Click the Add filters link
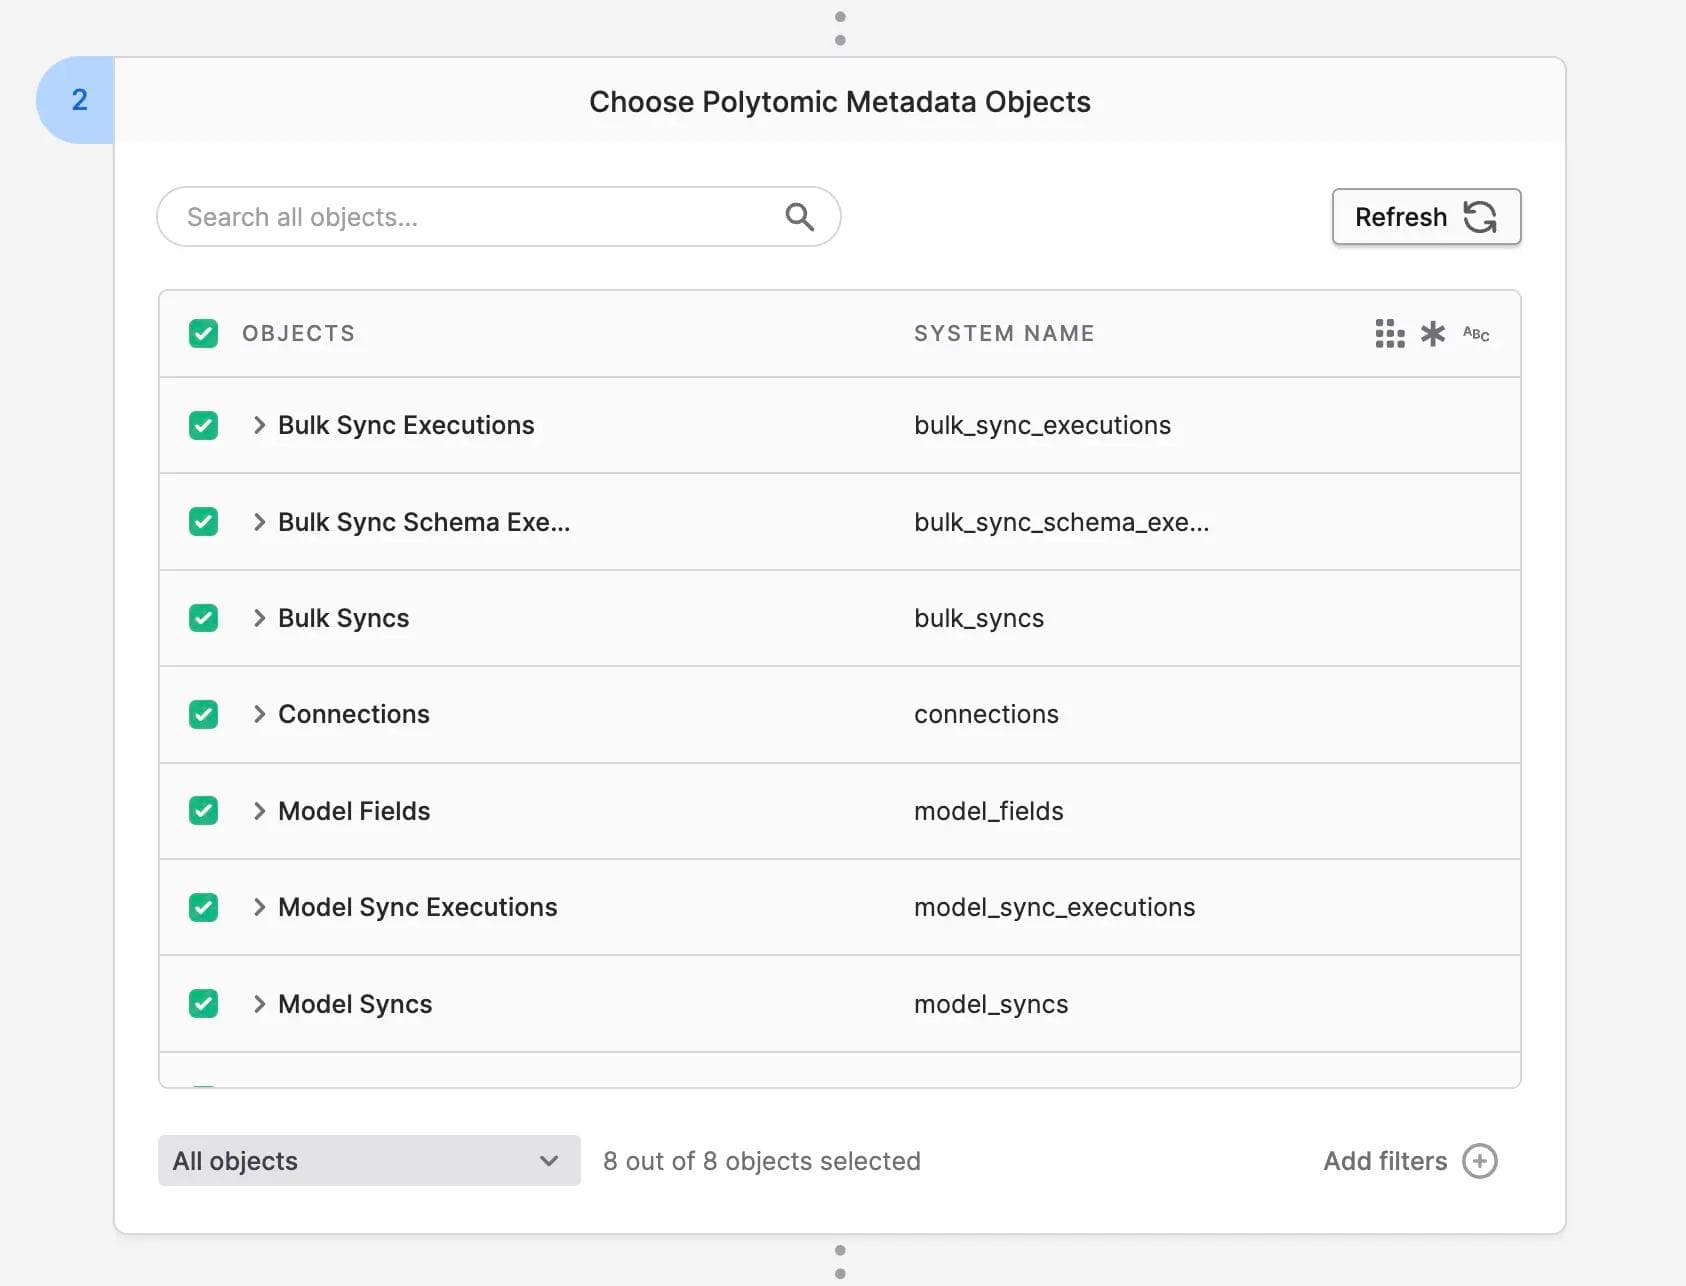1686x1286 pixels. (x=1384, y=1161)
